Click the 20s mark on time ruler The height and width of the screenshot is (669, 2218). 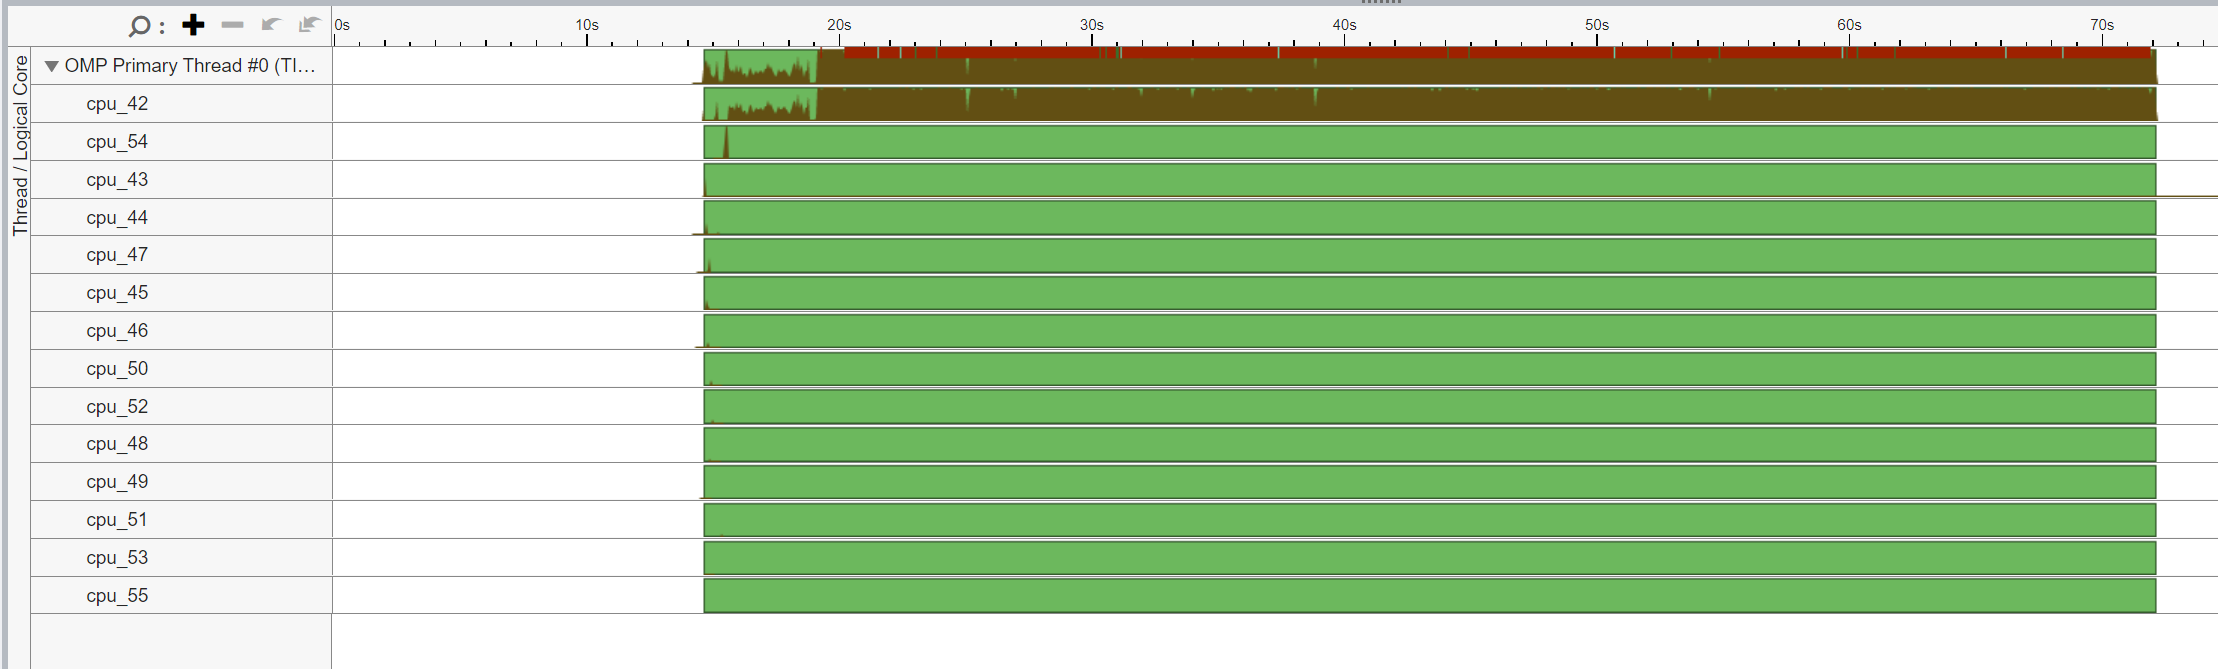tap(839, 25)
